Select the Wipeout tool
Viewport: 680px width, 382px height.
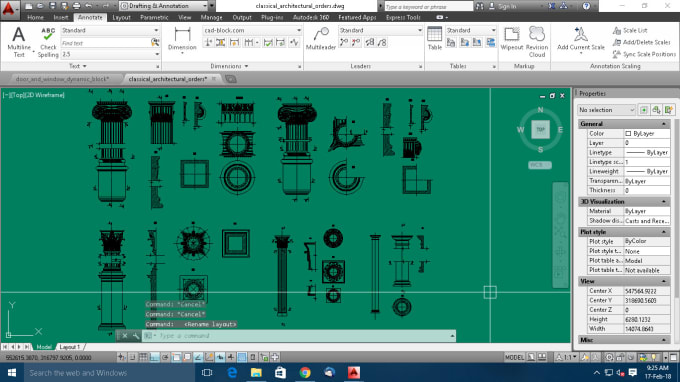coord(512,39)
